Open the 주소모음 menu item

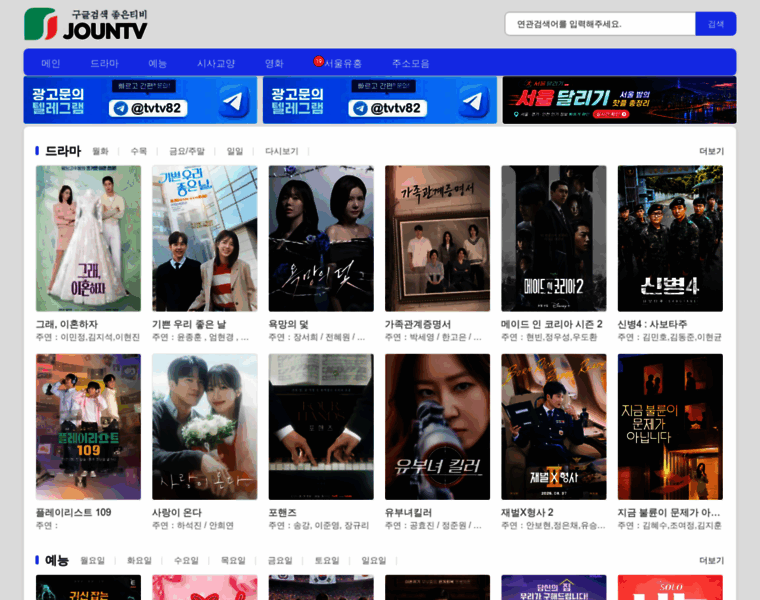point(411,63)
